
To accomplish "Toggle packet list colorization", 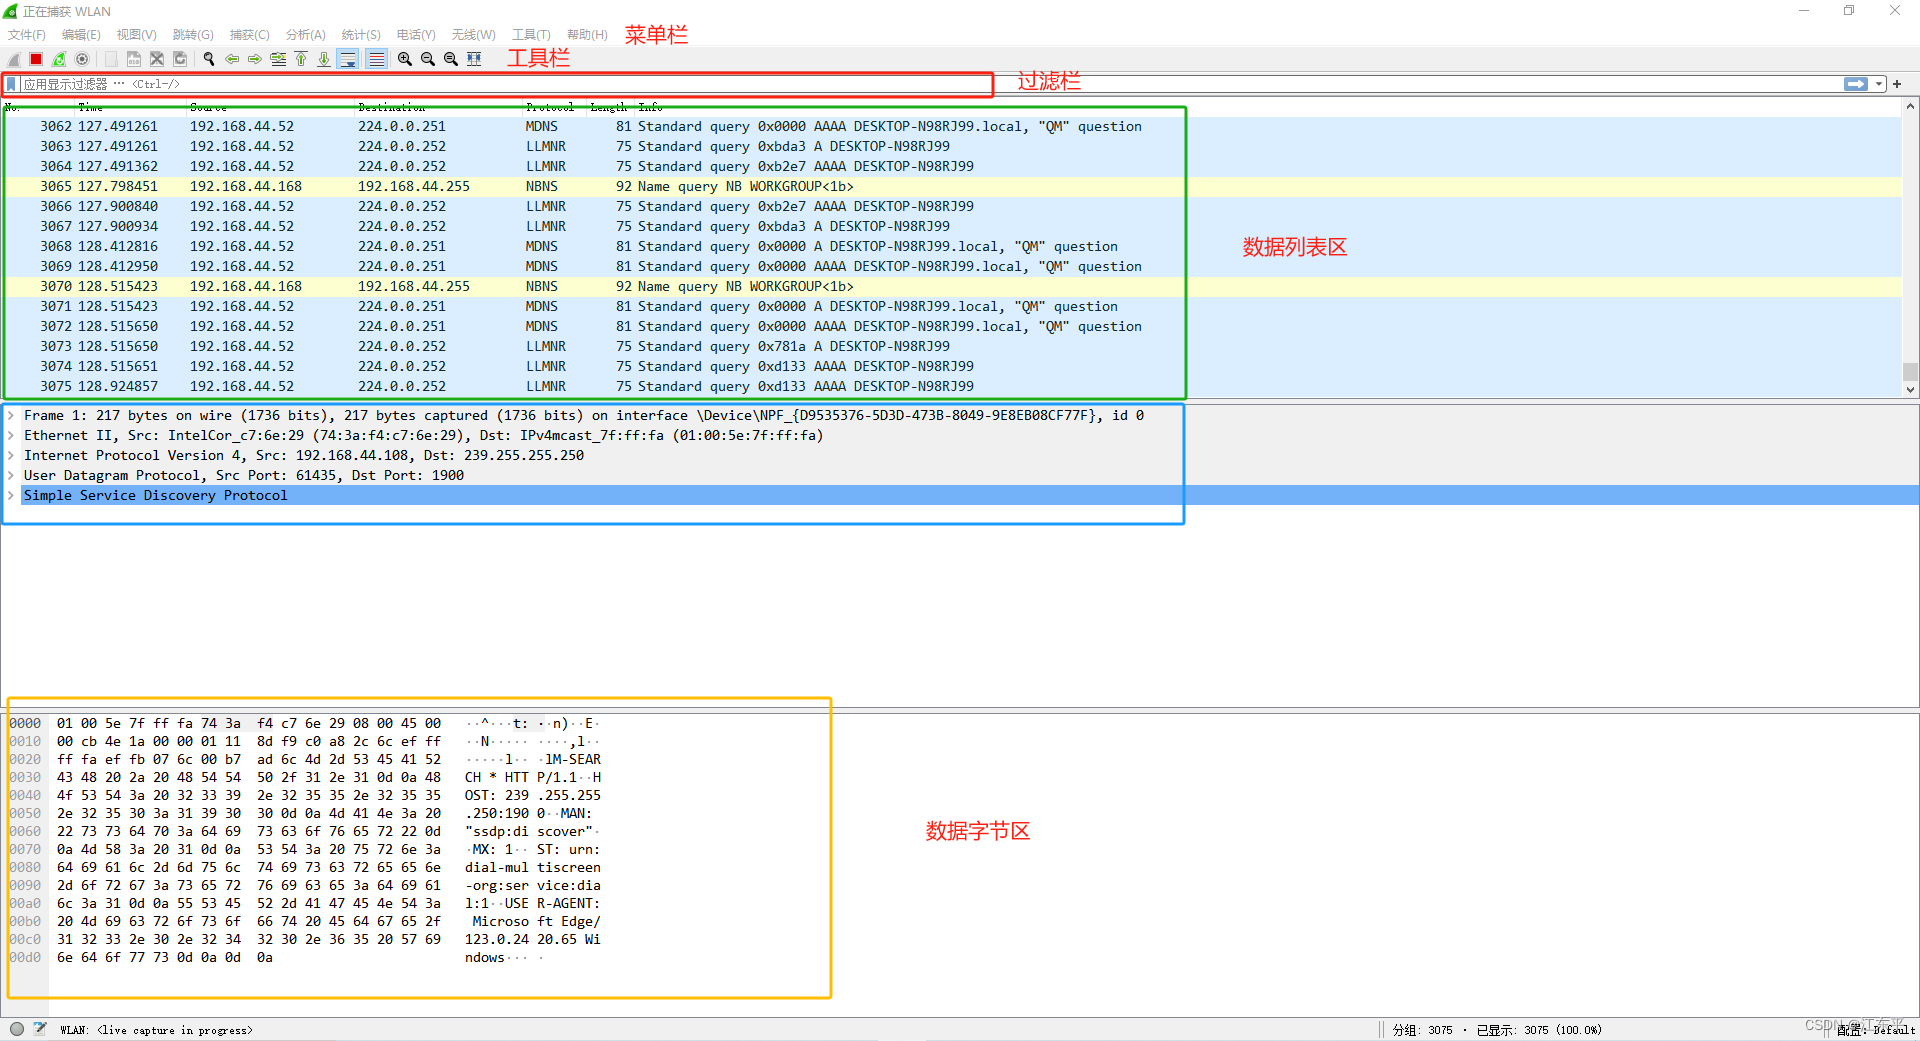I will pyautogui.click(x=376, y=59).
